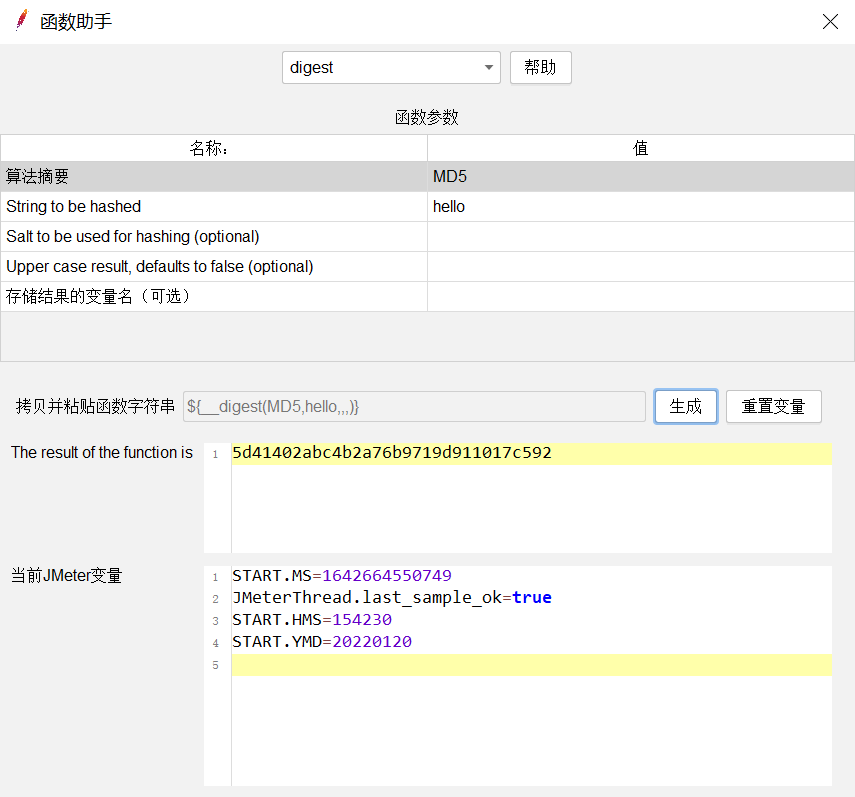
Task: Click the JMeterThread.last_sample_ok=true line
Action: [392, 598]
